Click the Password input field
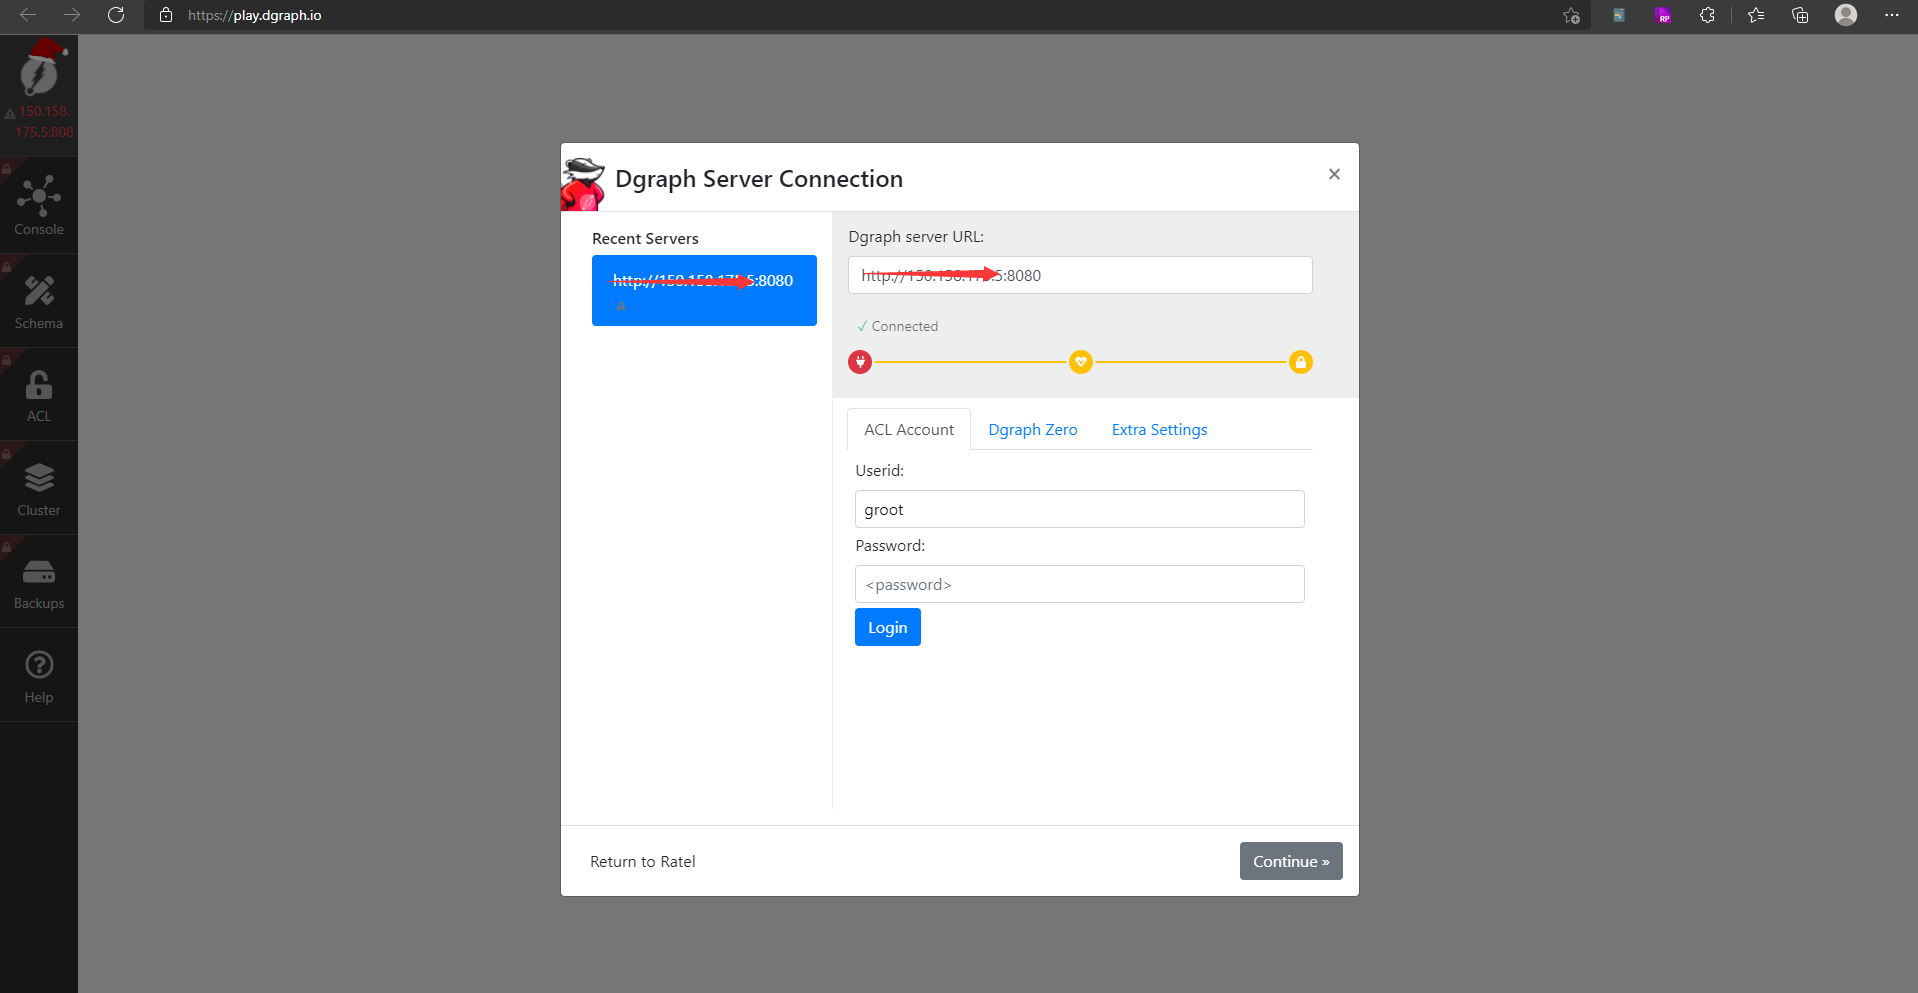 pos(1080,584)
